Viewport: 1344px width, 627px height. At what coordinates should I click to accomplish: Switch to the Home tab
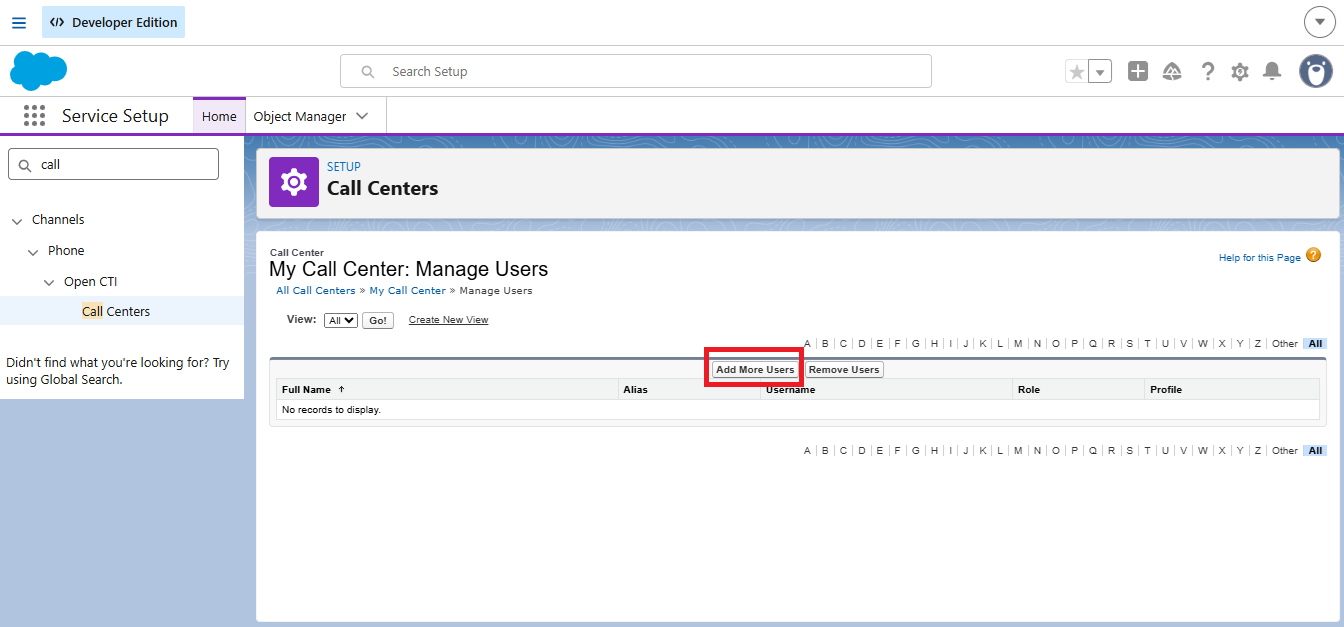coord(219,116)
